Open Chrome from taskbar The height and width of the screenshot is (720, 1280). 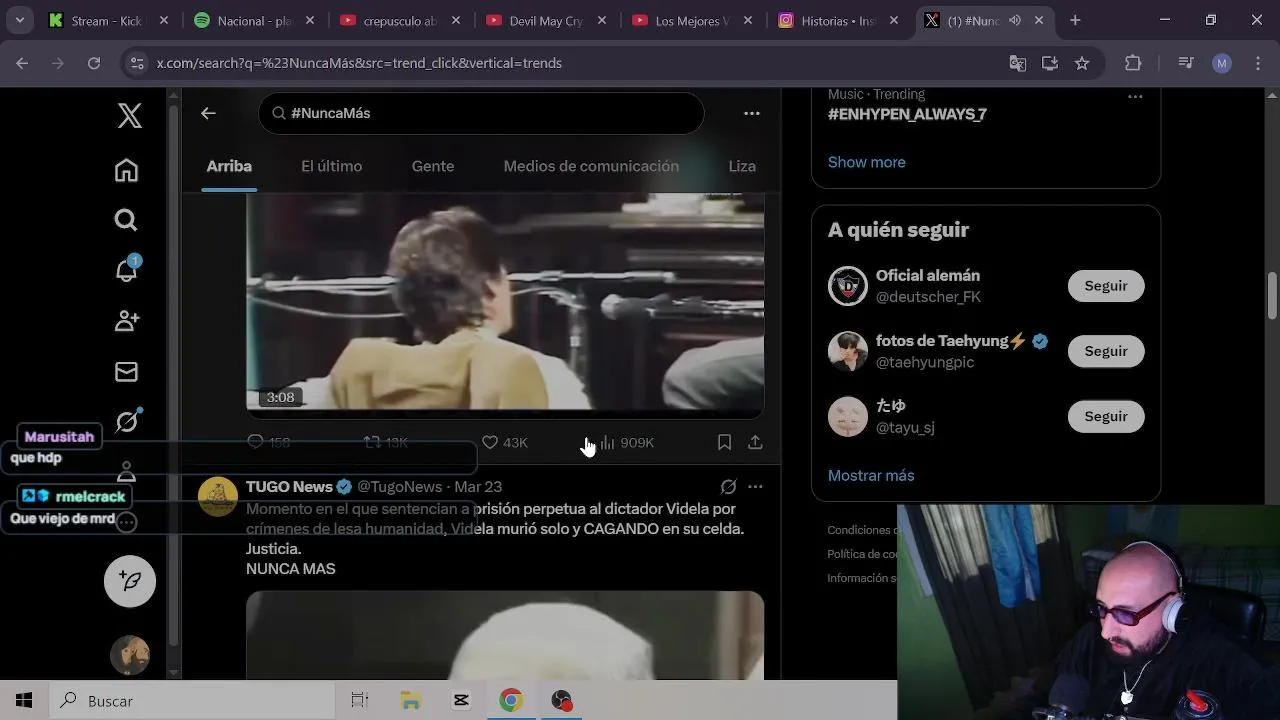(511, 701)
